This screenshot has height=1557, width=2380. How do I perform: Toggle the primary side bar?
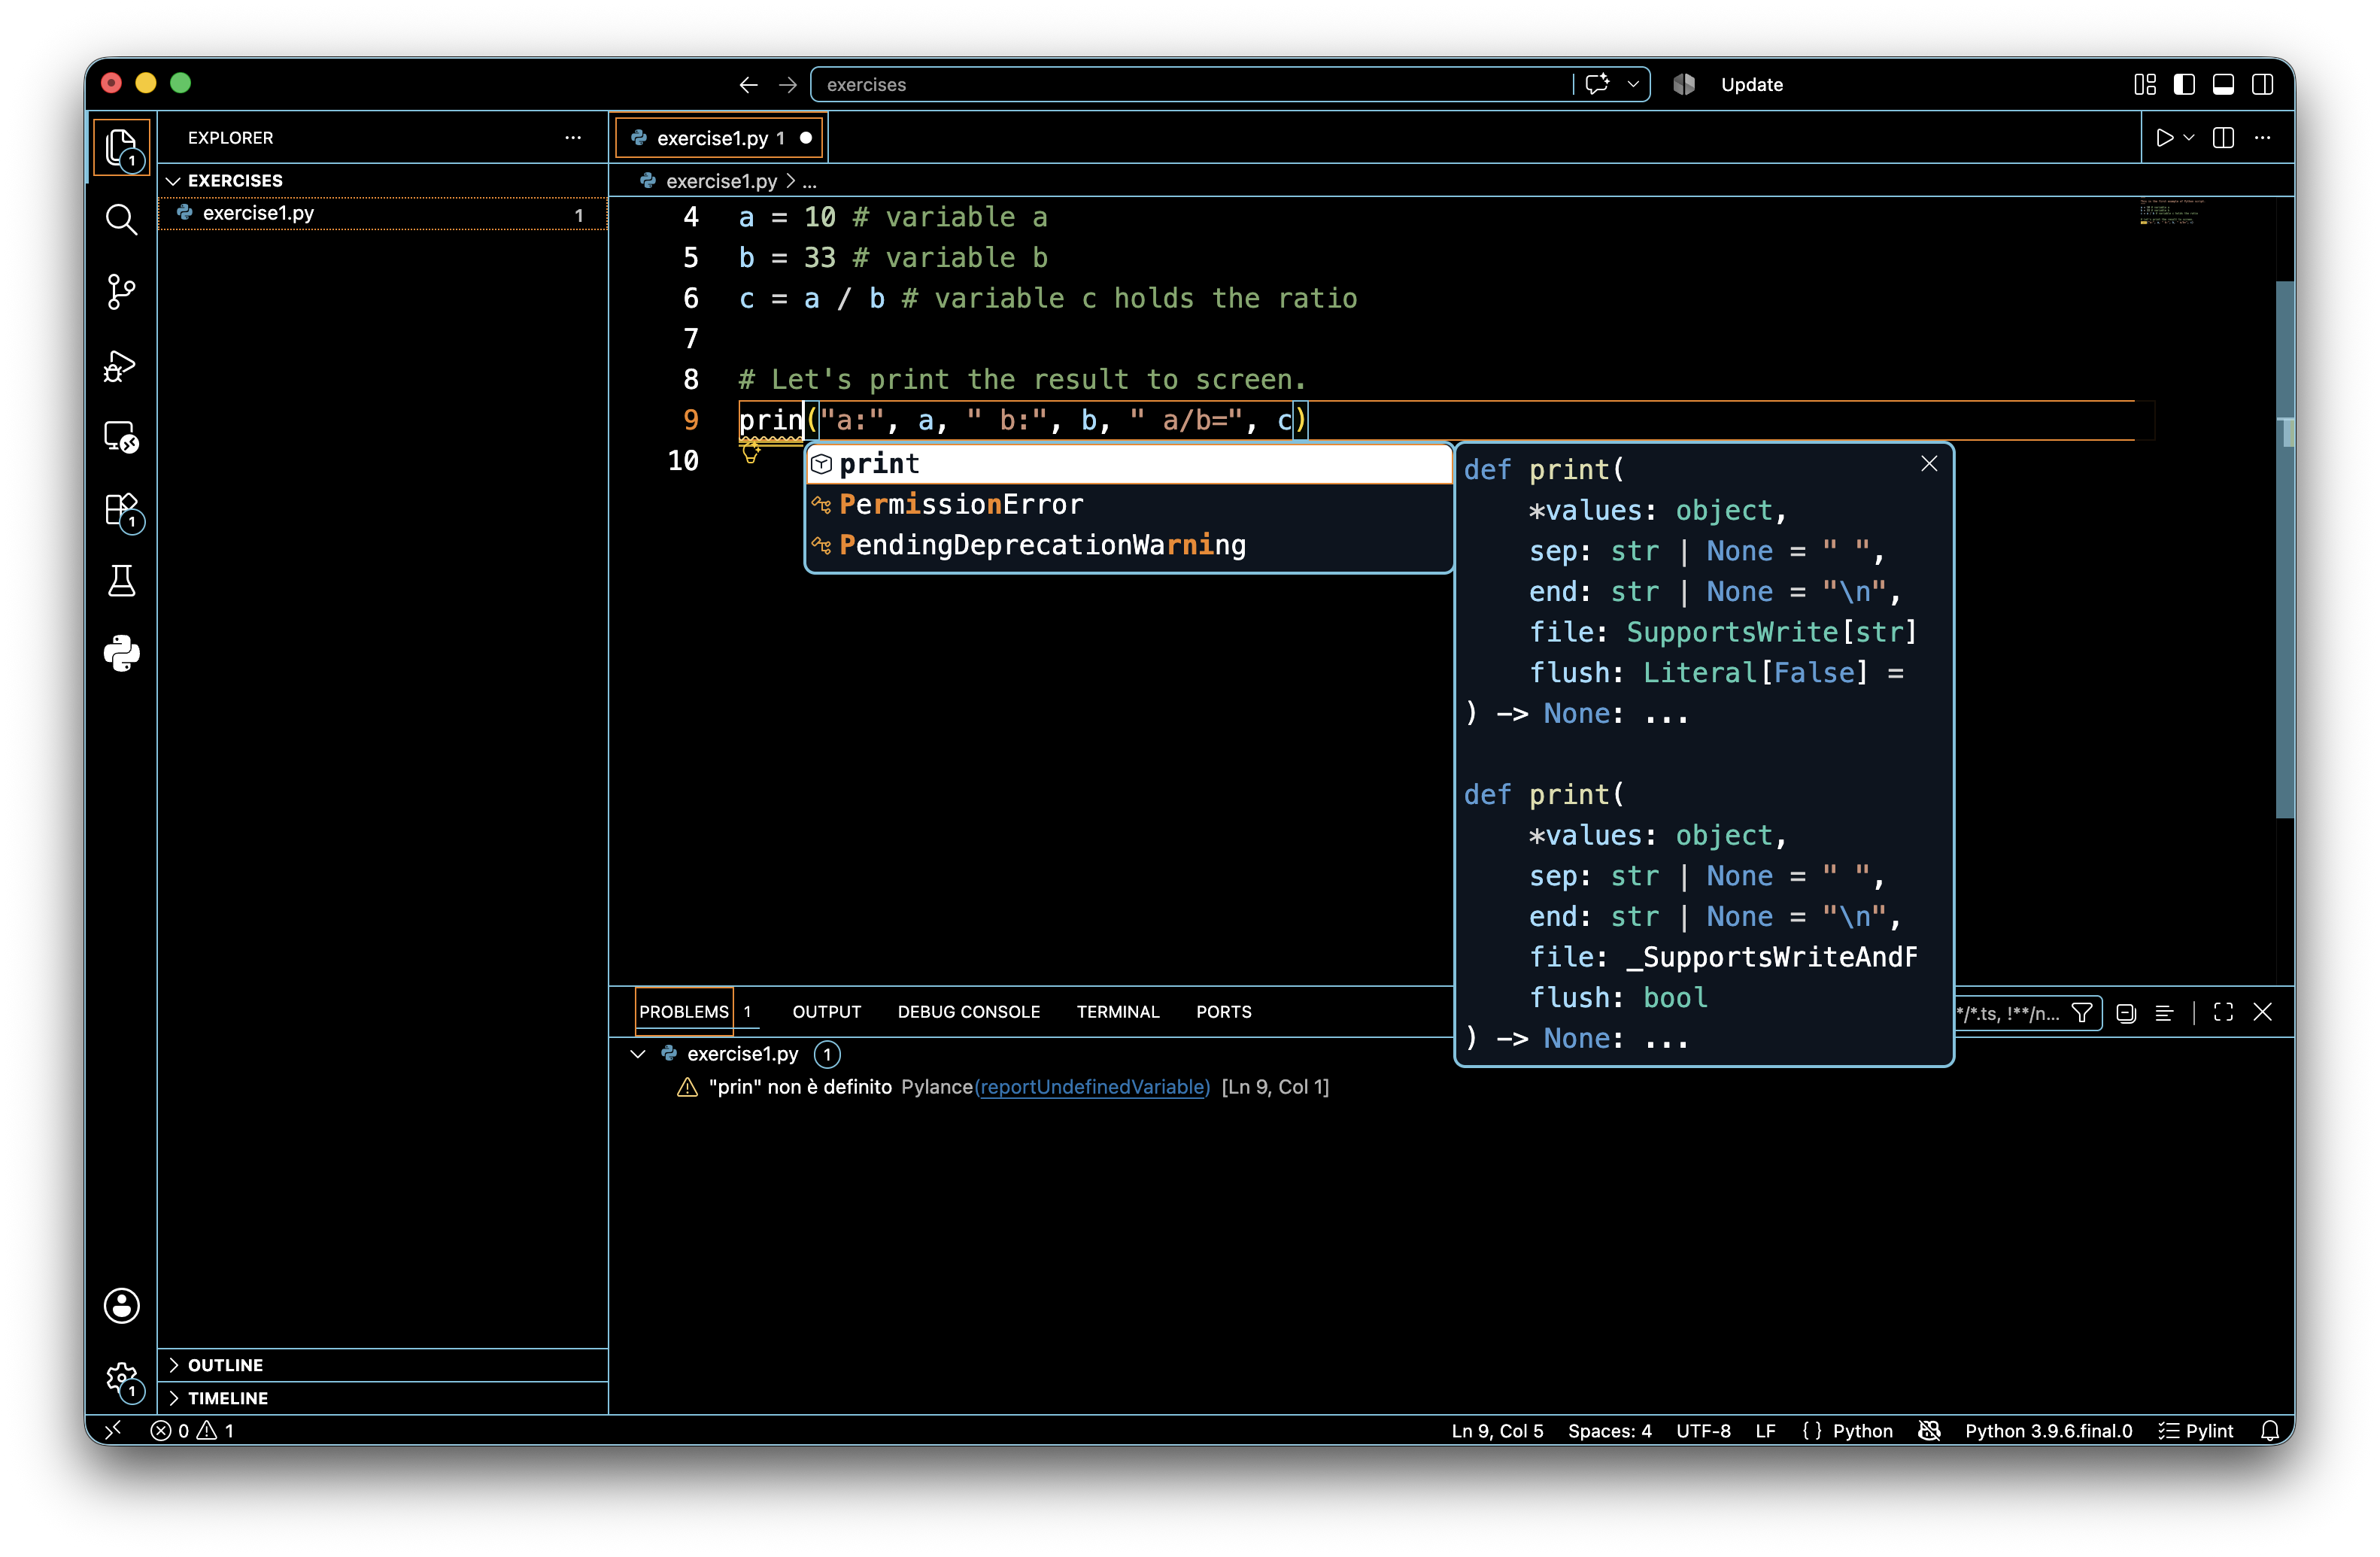click(x=2184, y=85)
